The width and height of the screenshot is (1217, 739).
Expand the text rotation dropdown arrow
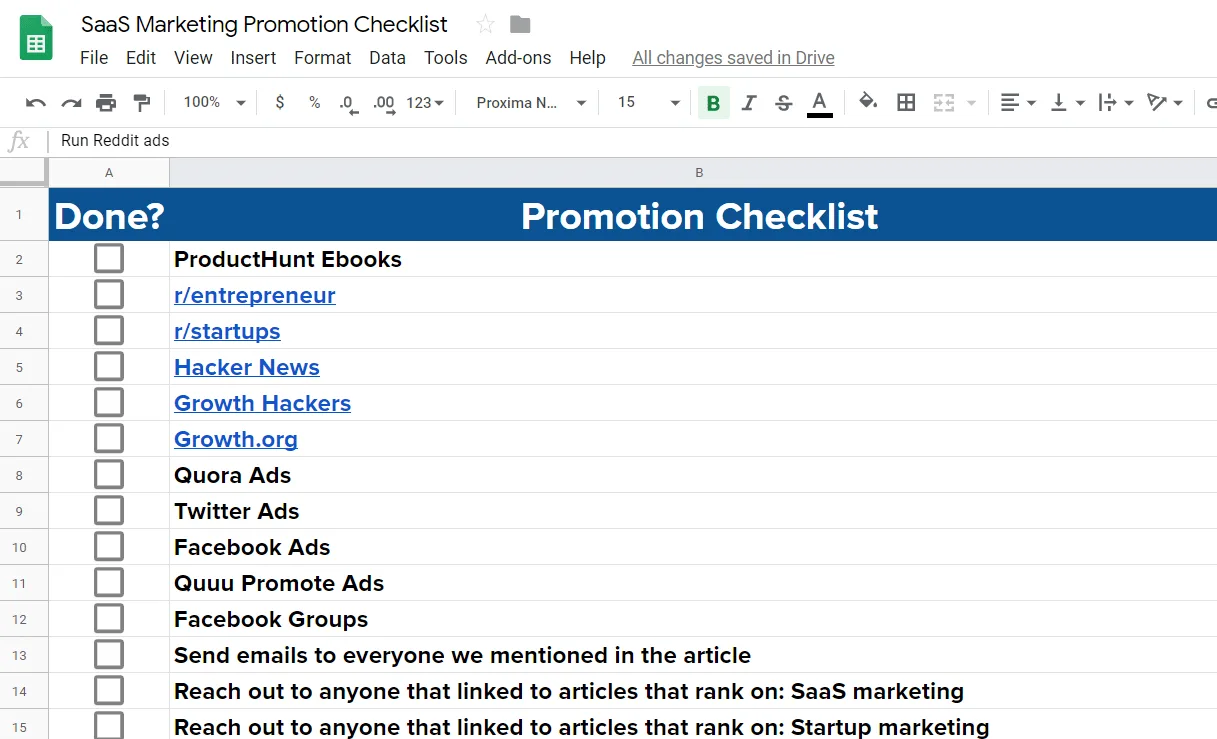click(1178, 103)
